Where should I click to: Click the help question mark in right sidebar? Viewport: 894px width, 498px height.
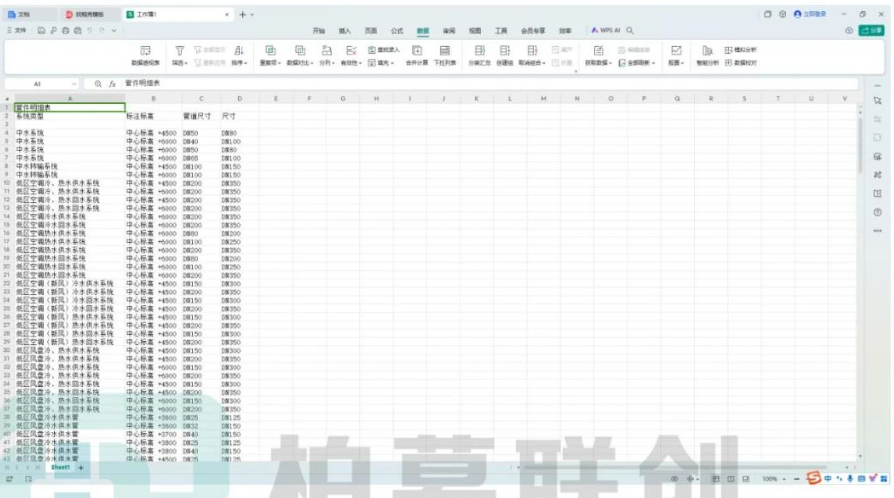(877, 212)
